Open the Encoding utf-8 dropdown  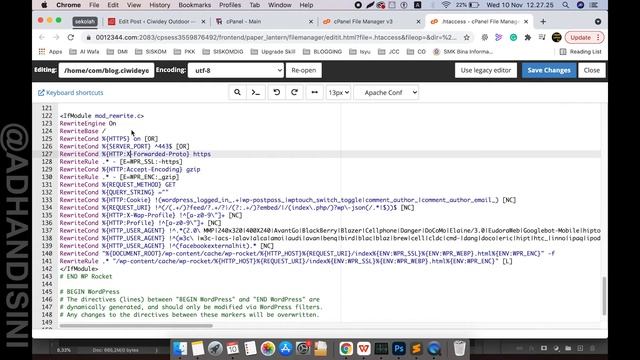click(x=236, y=70)
